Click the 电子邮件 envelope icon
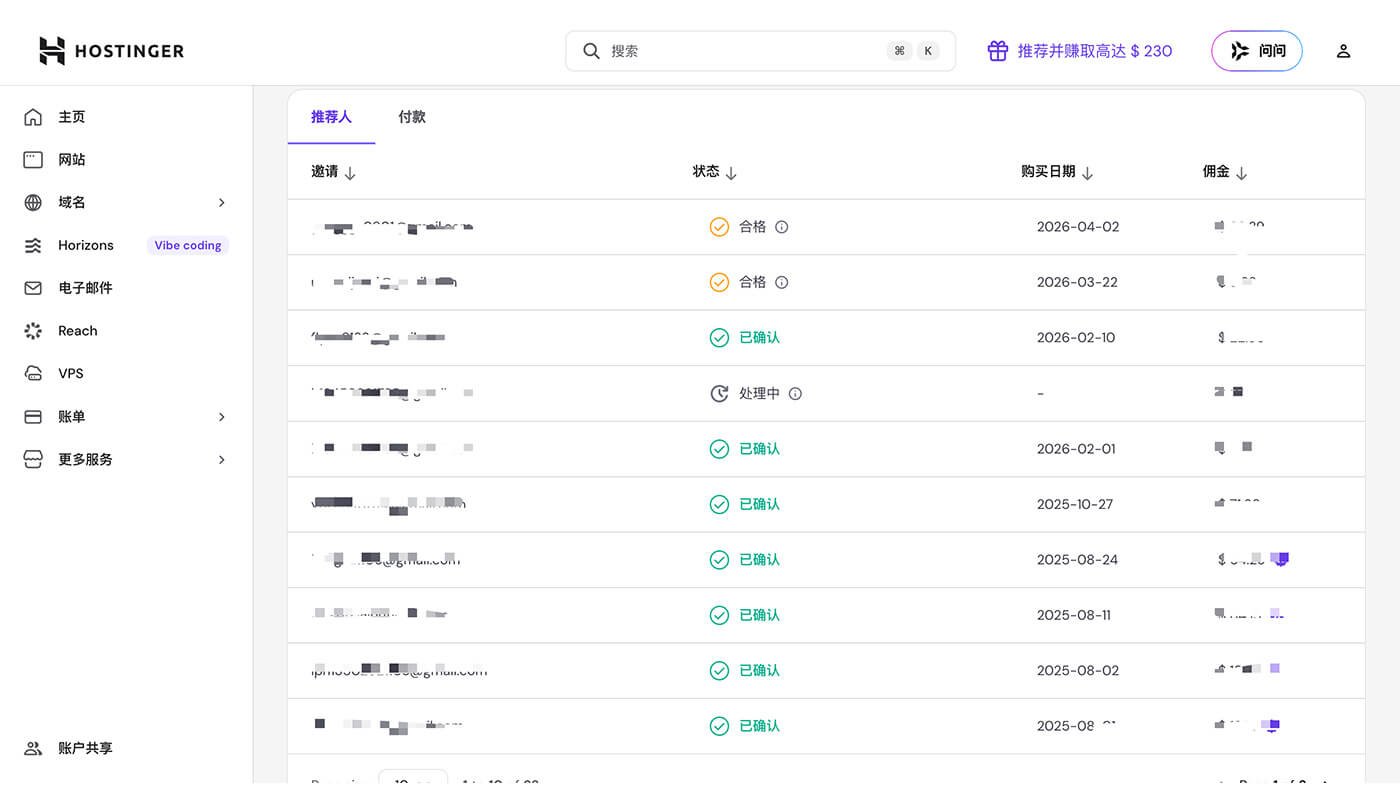This screenshot has height=800, width=1400. [x=33, y=288]
